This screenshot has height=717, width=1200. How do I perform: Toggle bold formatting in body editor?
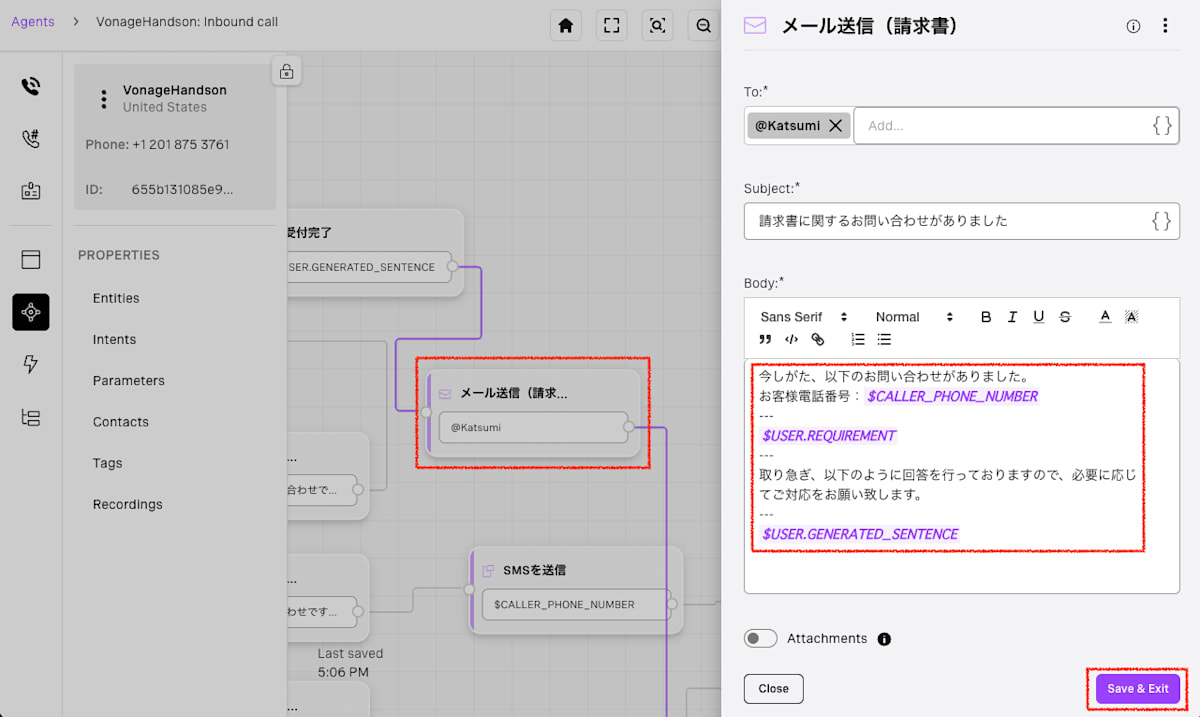point(986,317)
